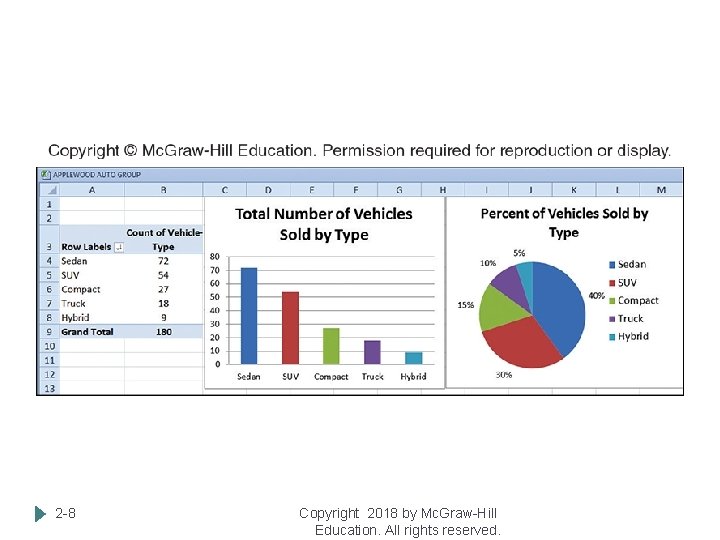720x540 pixels.
Task: Click the Sedan legend swatch
Action: (x=612, y=265)
